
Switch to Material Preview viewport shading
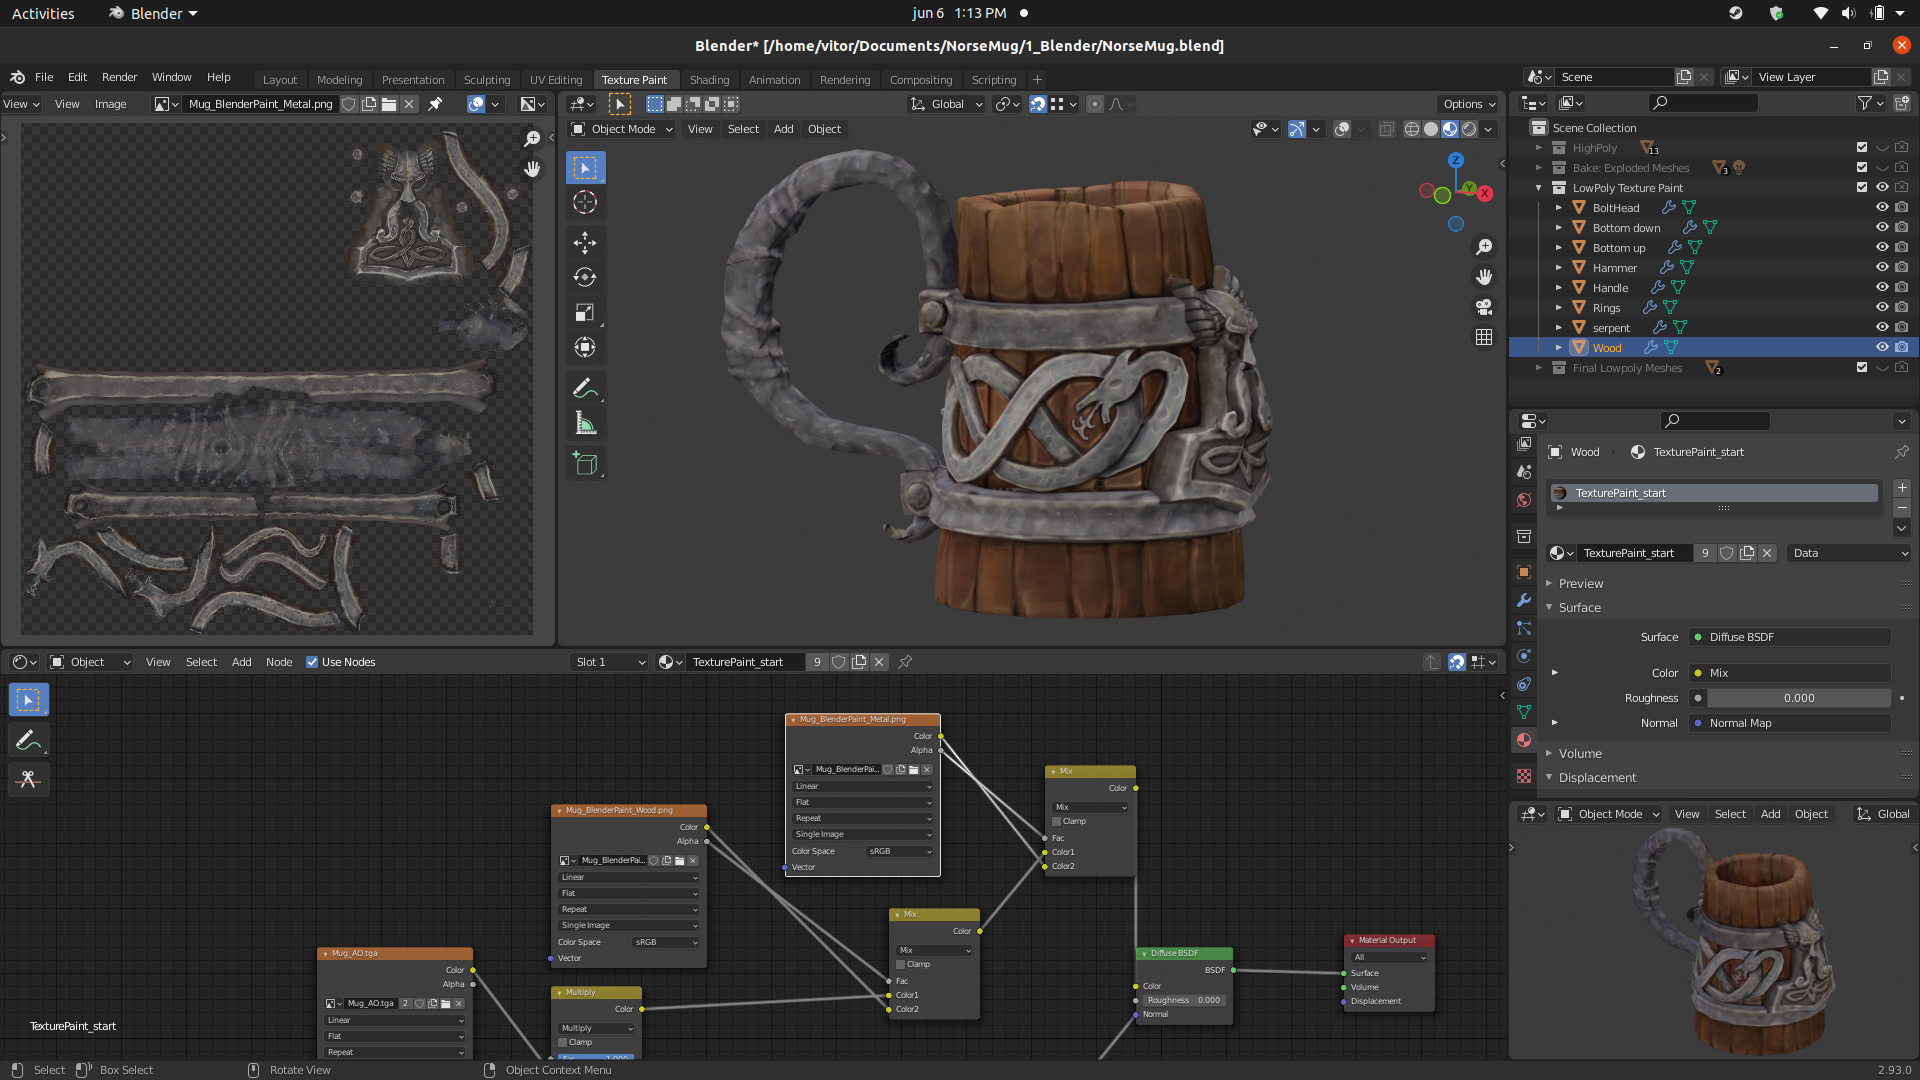coord(1450,129)
